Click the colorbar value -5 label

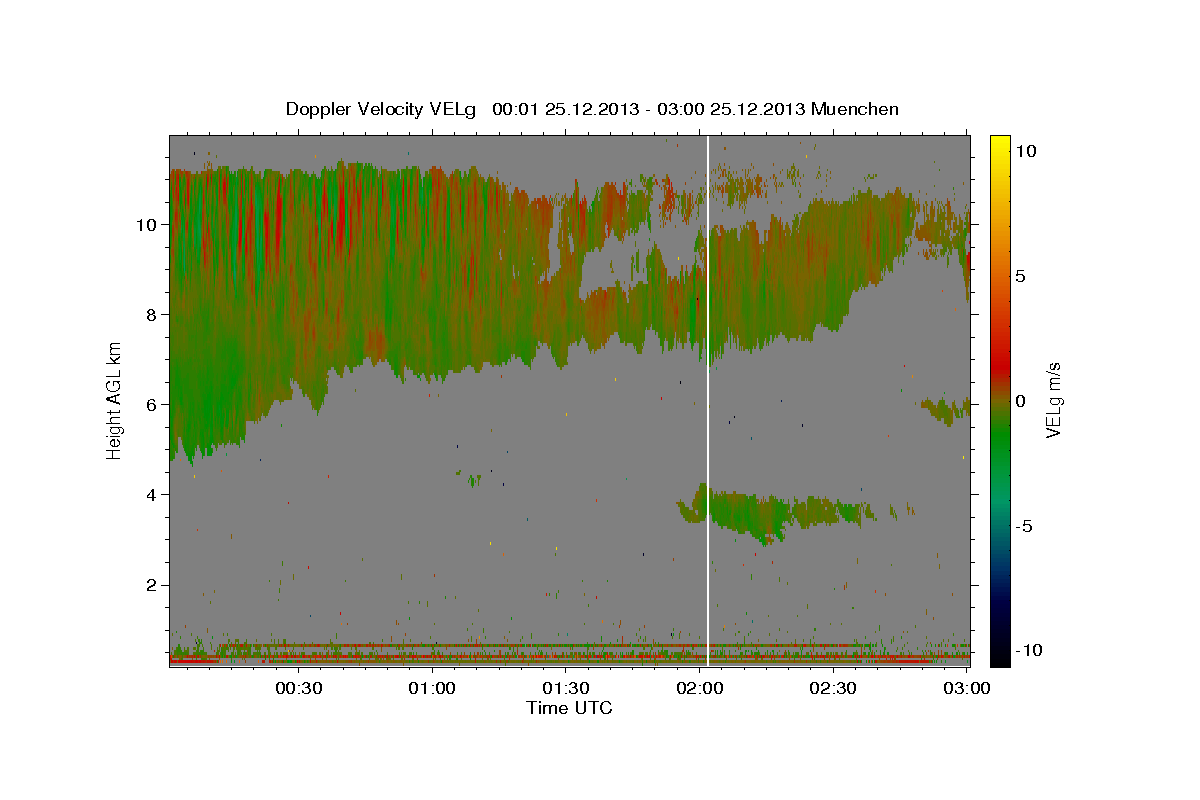1024,525
